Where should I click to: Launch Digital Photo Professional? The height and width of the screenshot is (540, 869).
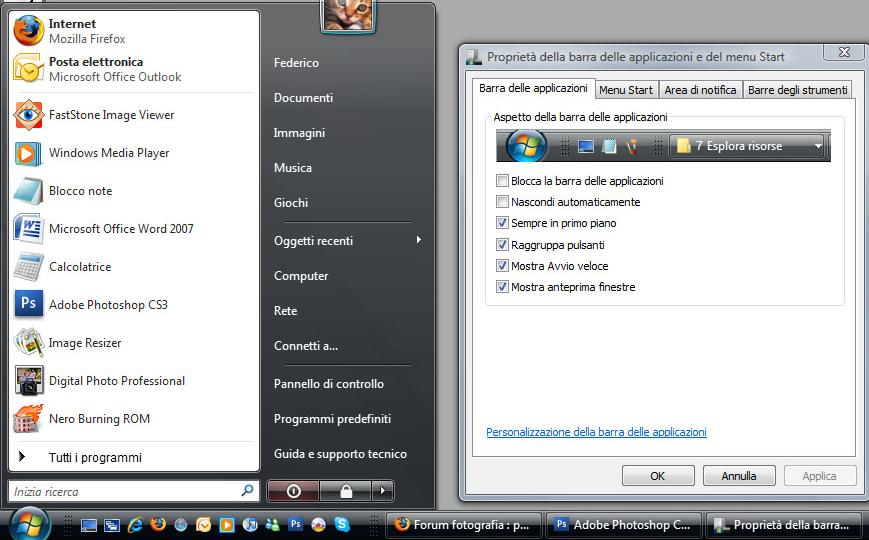point(134,380)
